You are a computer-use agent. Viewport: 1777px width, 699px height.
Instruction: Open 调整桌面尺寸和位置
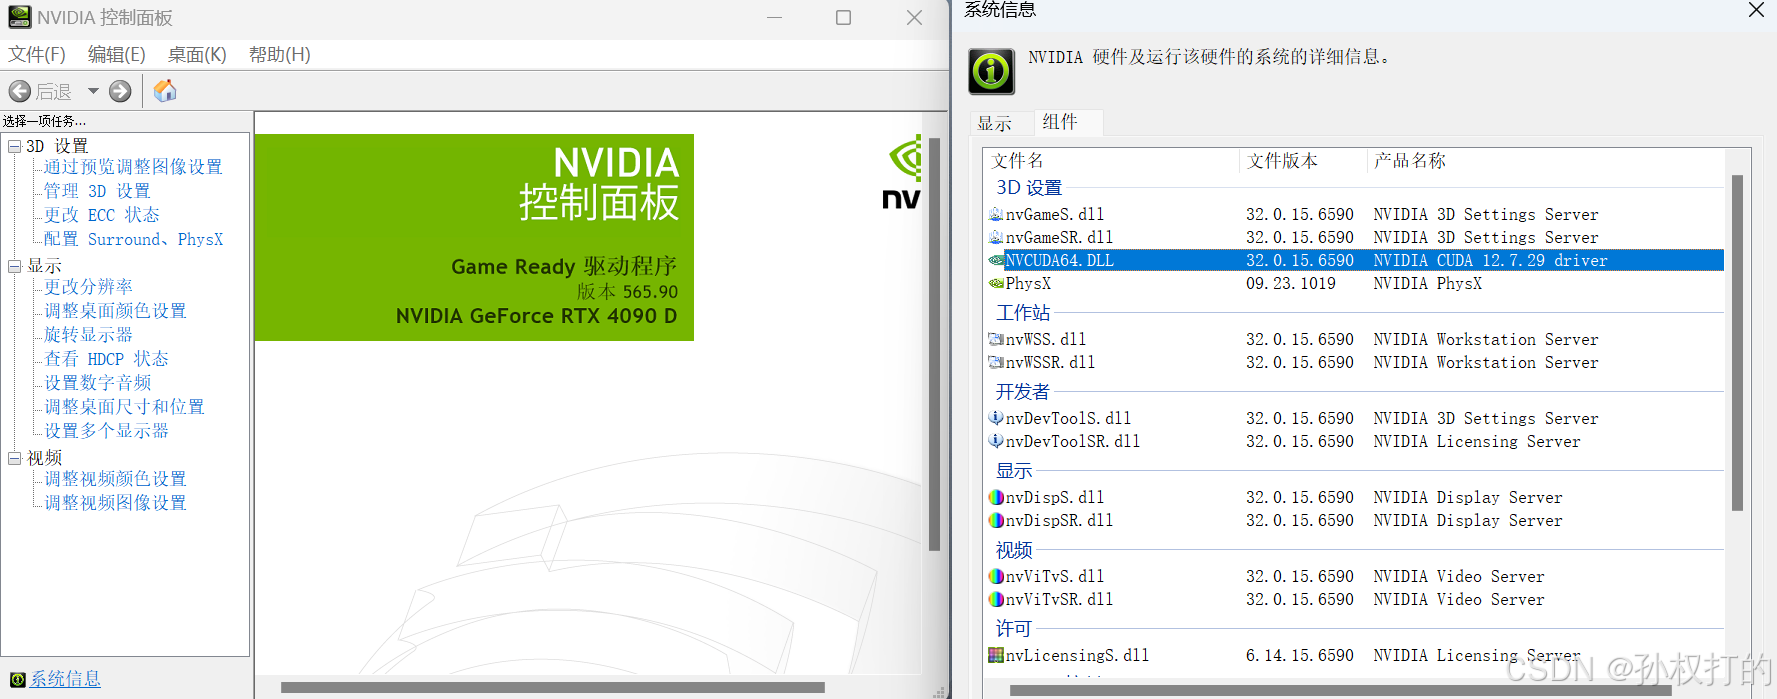(x=124, y=407)
